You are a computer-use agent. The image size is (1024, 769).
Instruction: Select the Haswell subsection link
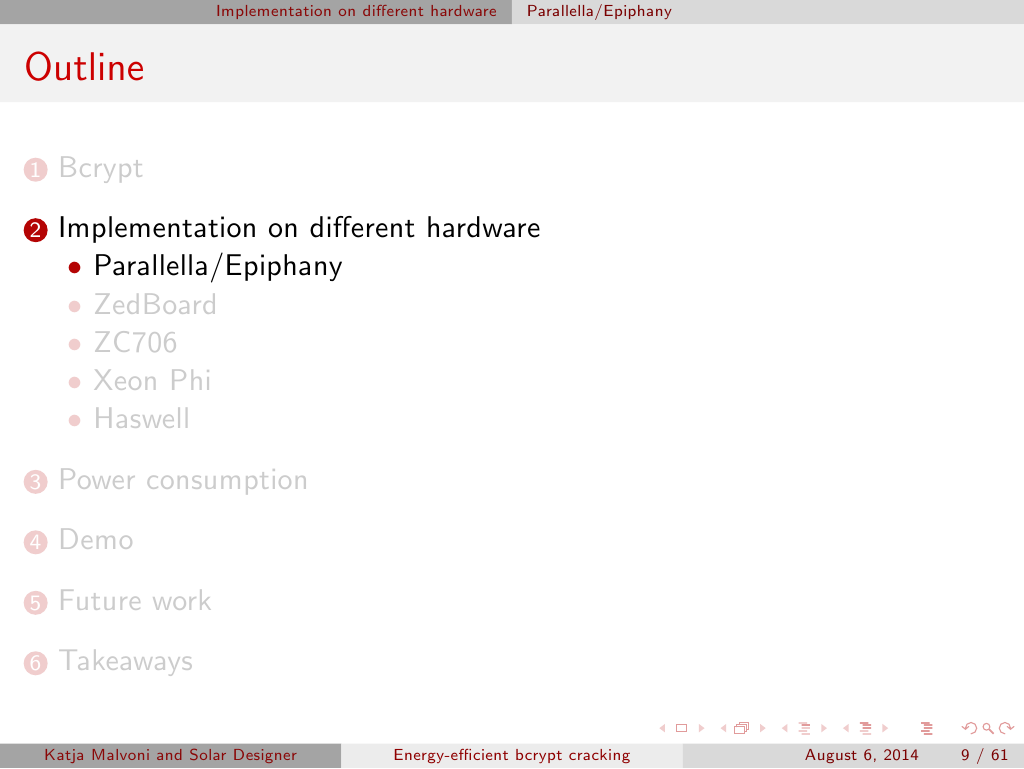click(141, 419)
